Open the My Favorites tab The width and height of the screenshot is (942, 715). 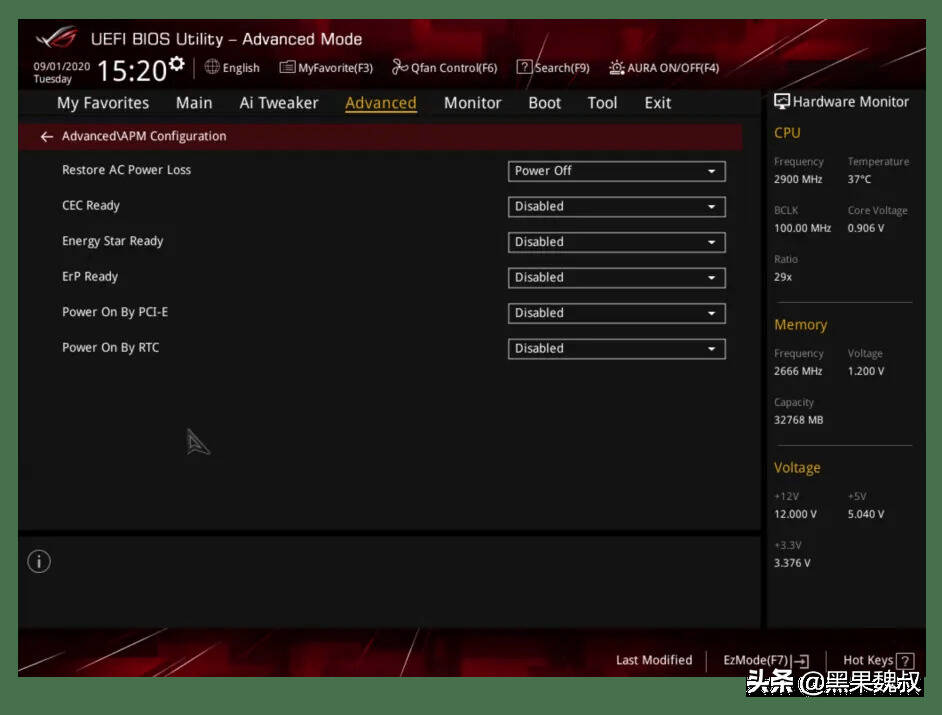click(103, 103)
